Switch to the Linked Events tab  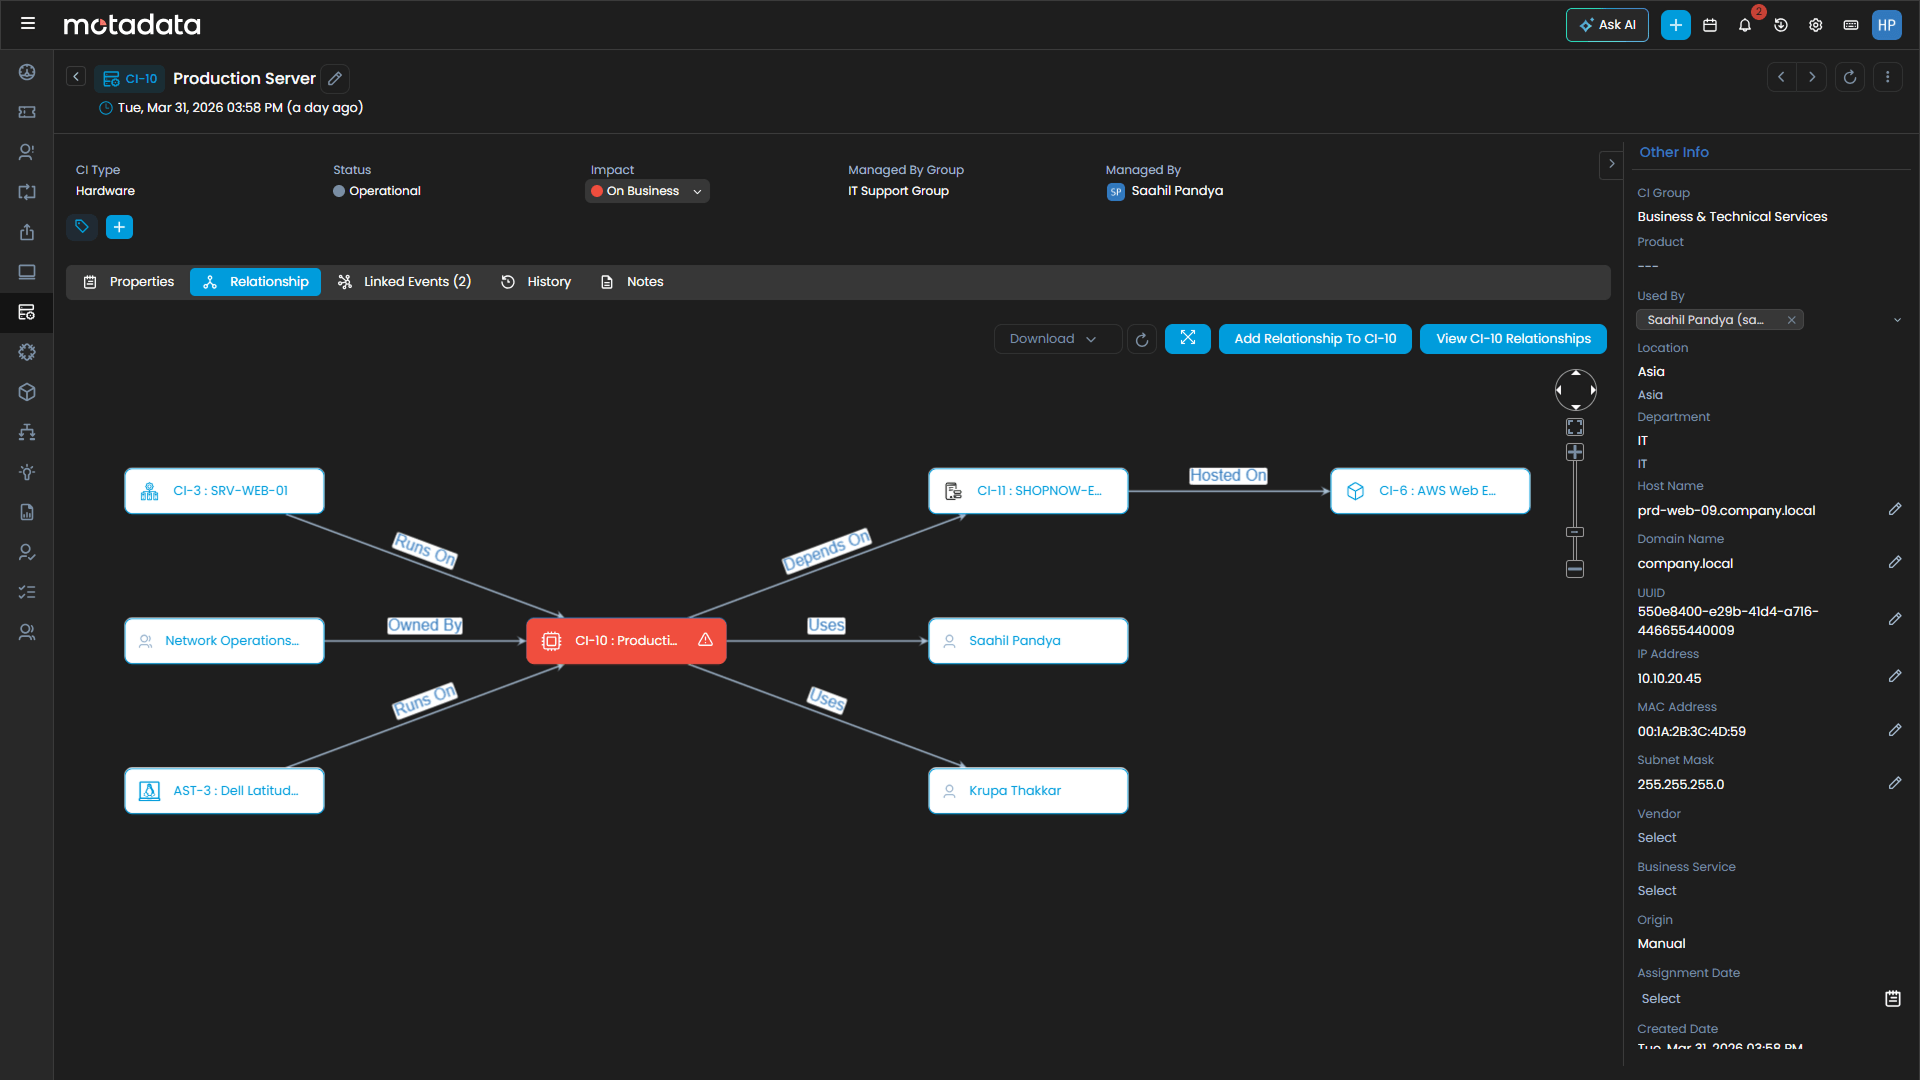(x=404, y=281)
